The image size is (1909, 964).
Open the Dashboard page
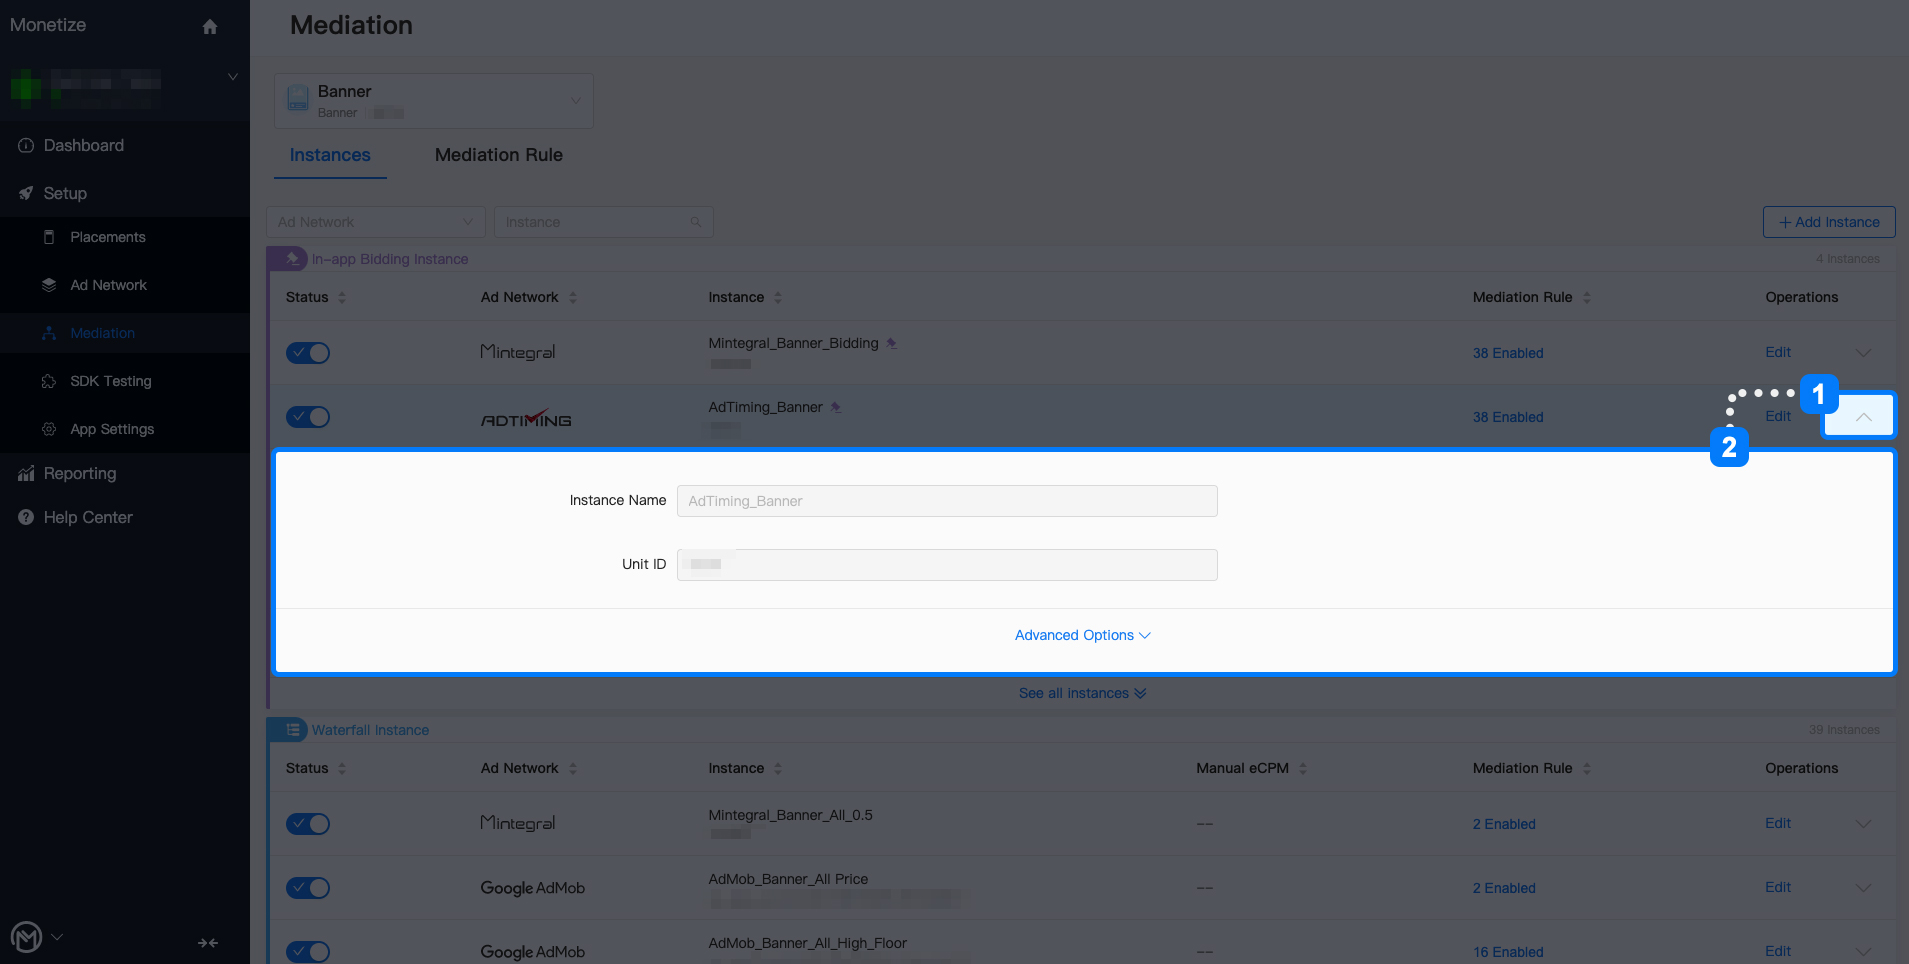pyautogui.click(x=84, y=145)
